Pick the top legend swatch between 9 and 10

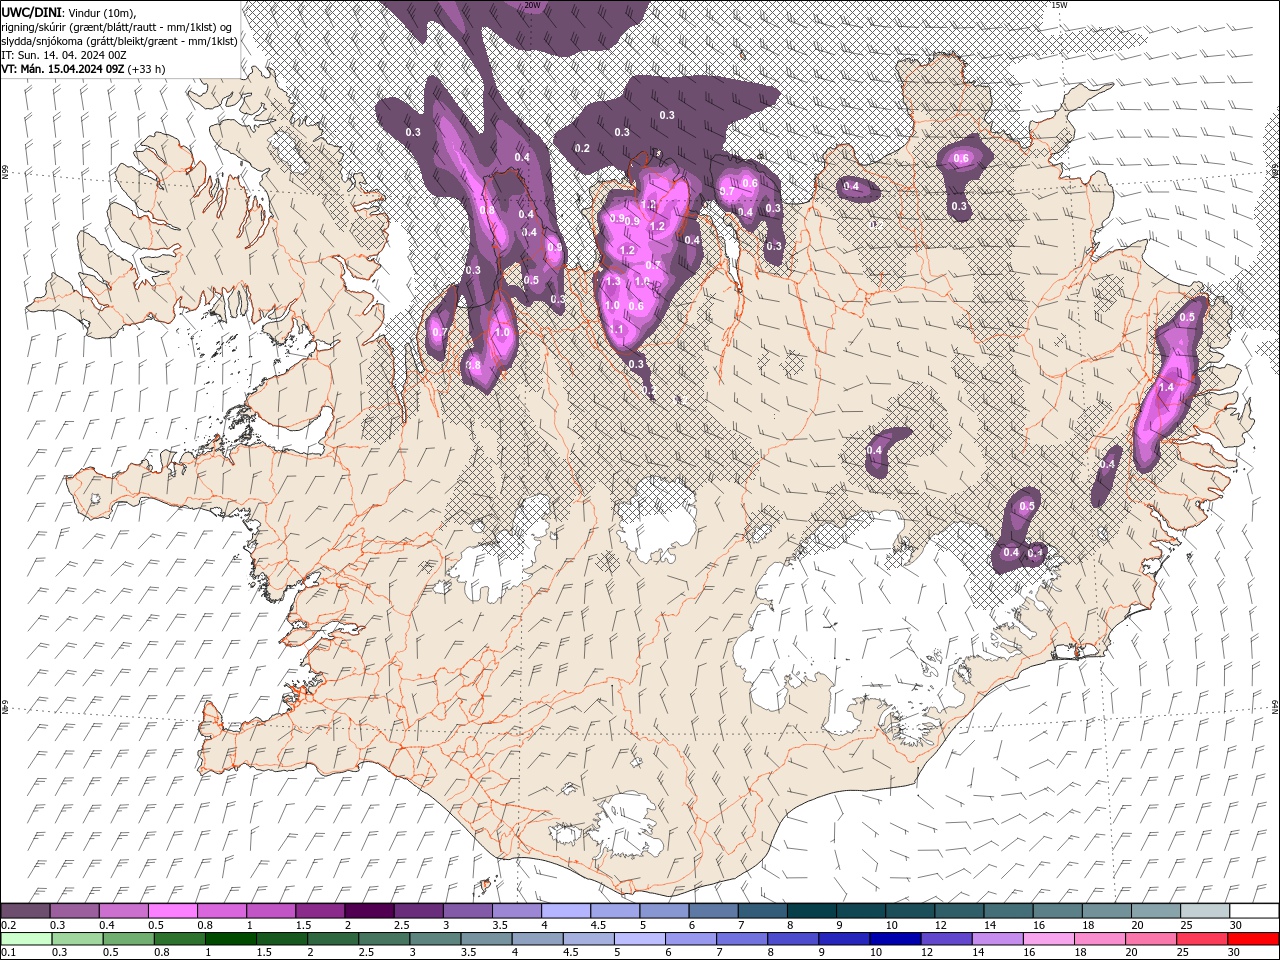[862, 911]
